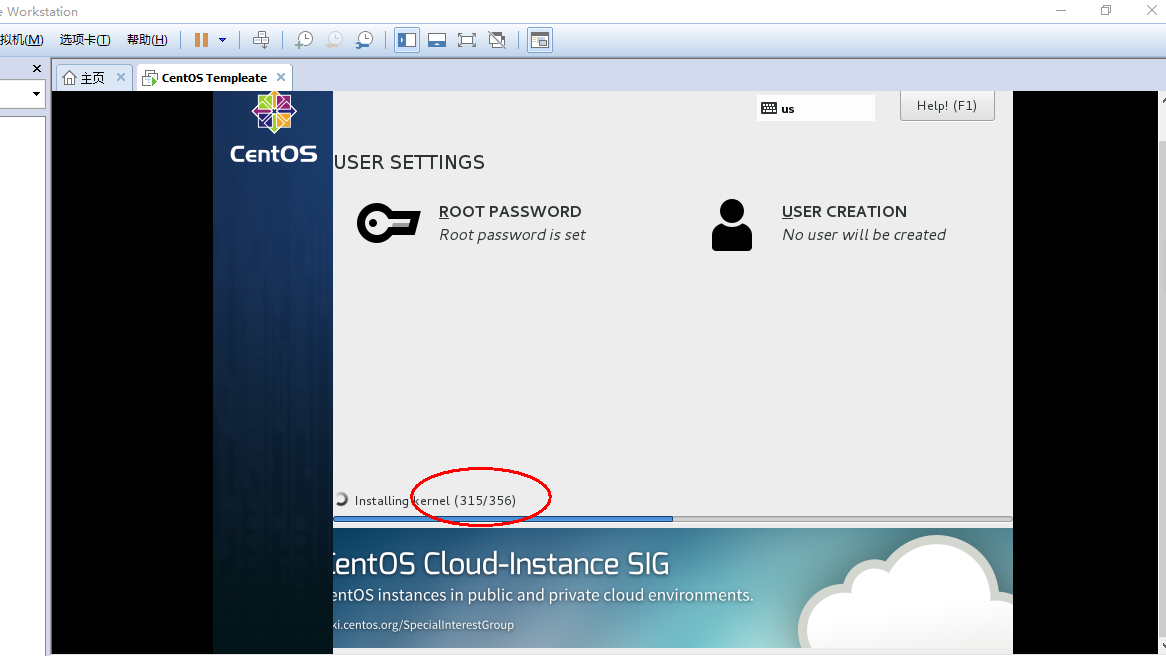Close the CentOS Templeate tab

280,77
